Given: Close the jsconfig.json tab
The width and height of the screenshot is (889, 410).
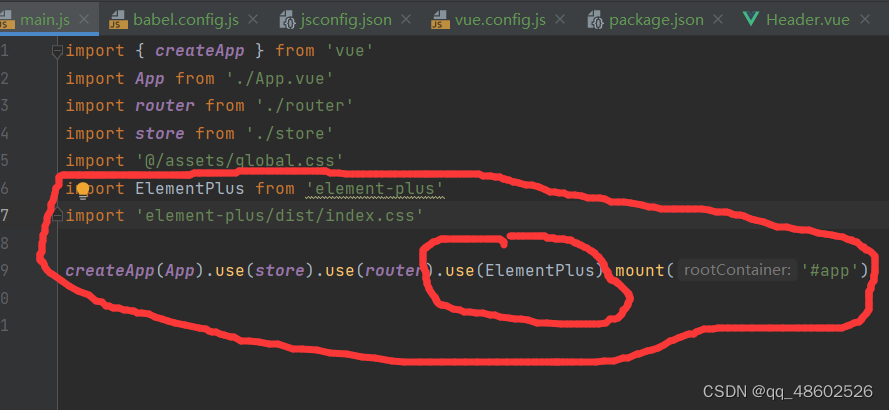Looking at the screenshot, I should [405, 19].
